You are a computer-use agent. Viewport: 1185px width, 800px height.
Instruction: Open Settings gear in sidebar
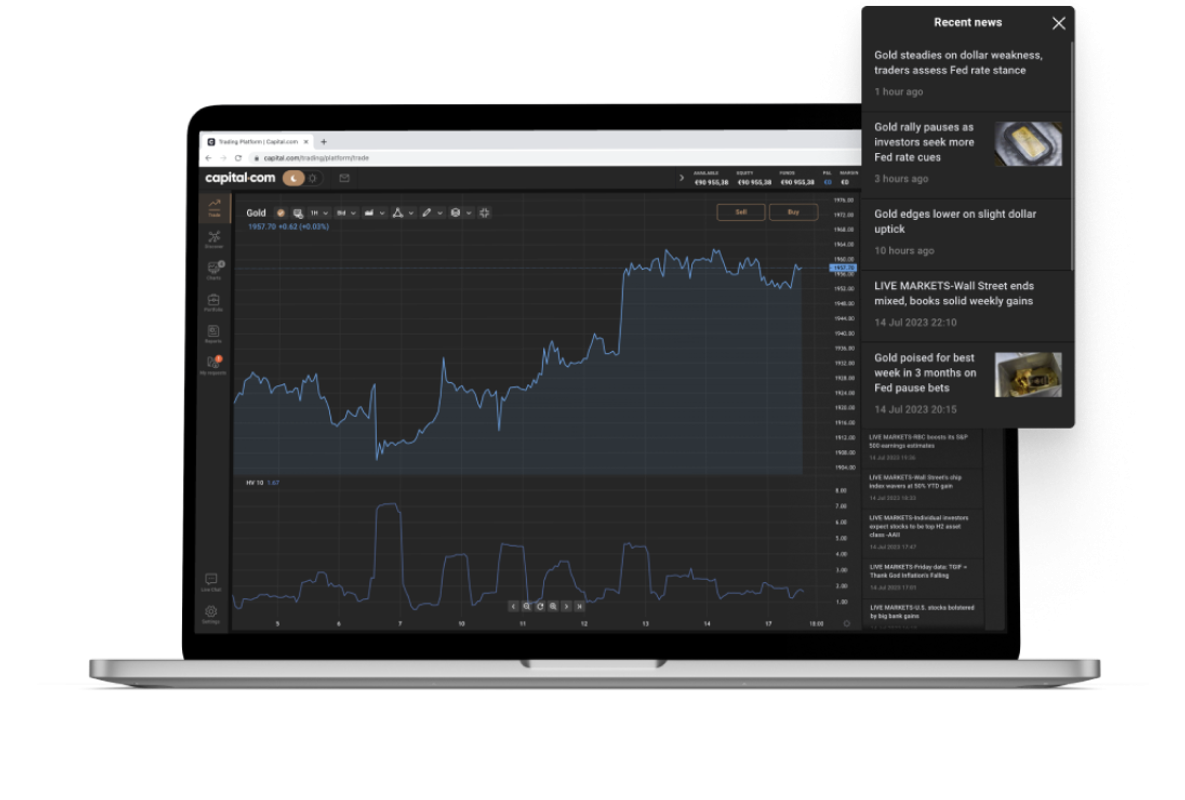click(x=211, y=613)
